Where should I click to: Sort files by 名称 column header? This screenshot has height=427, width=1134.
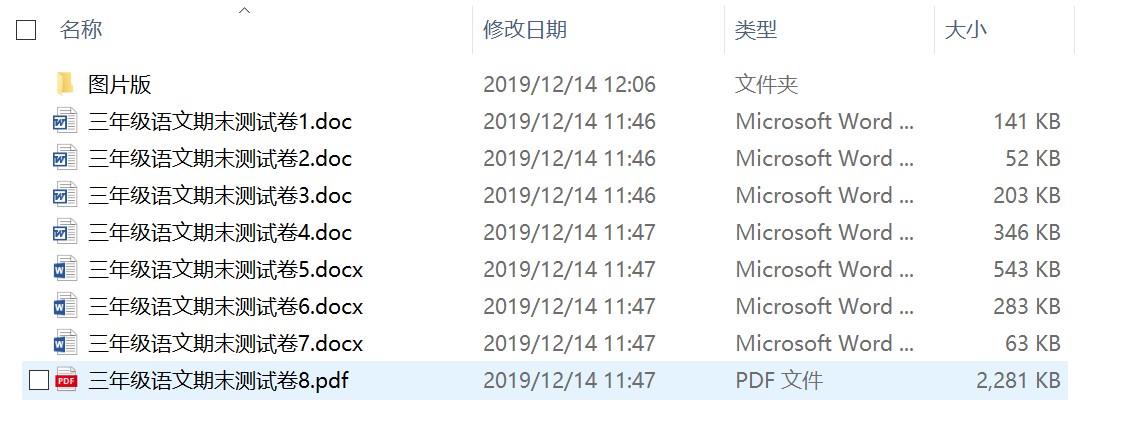[80, 30]
